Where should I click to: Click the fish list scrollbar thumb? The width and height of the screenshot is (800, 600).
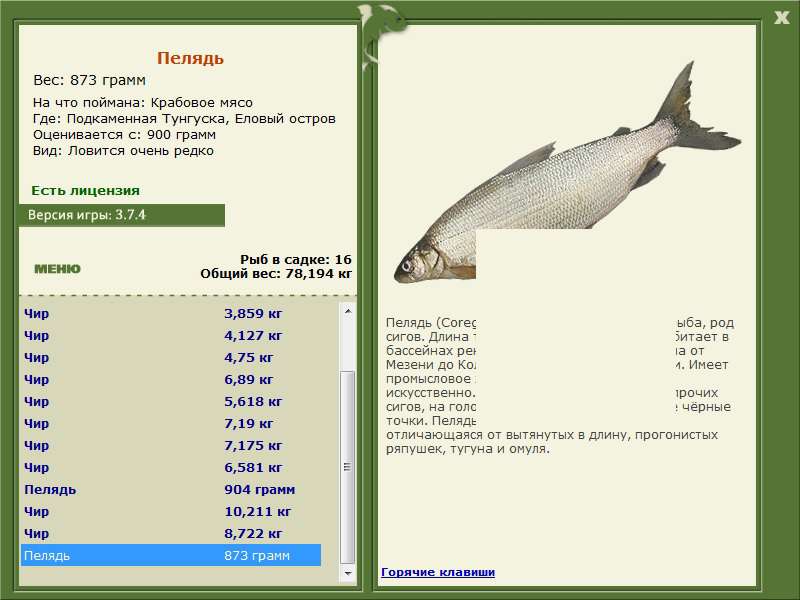pos(347,467)
